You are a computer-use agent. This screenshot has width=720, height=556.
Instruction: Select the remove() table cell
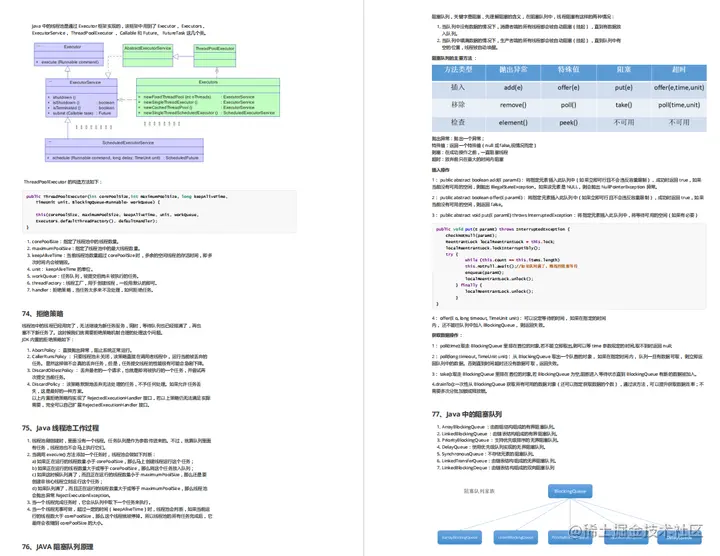(x=513, y=105)
